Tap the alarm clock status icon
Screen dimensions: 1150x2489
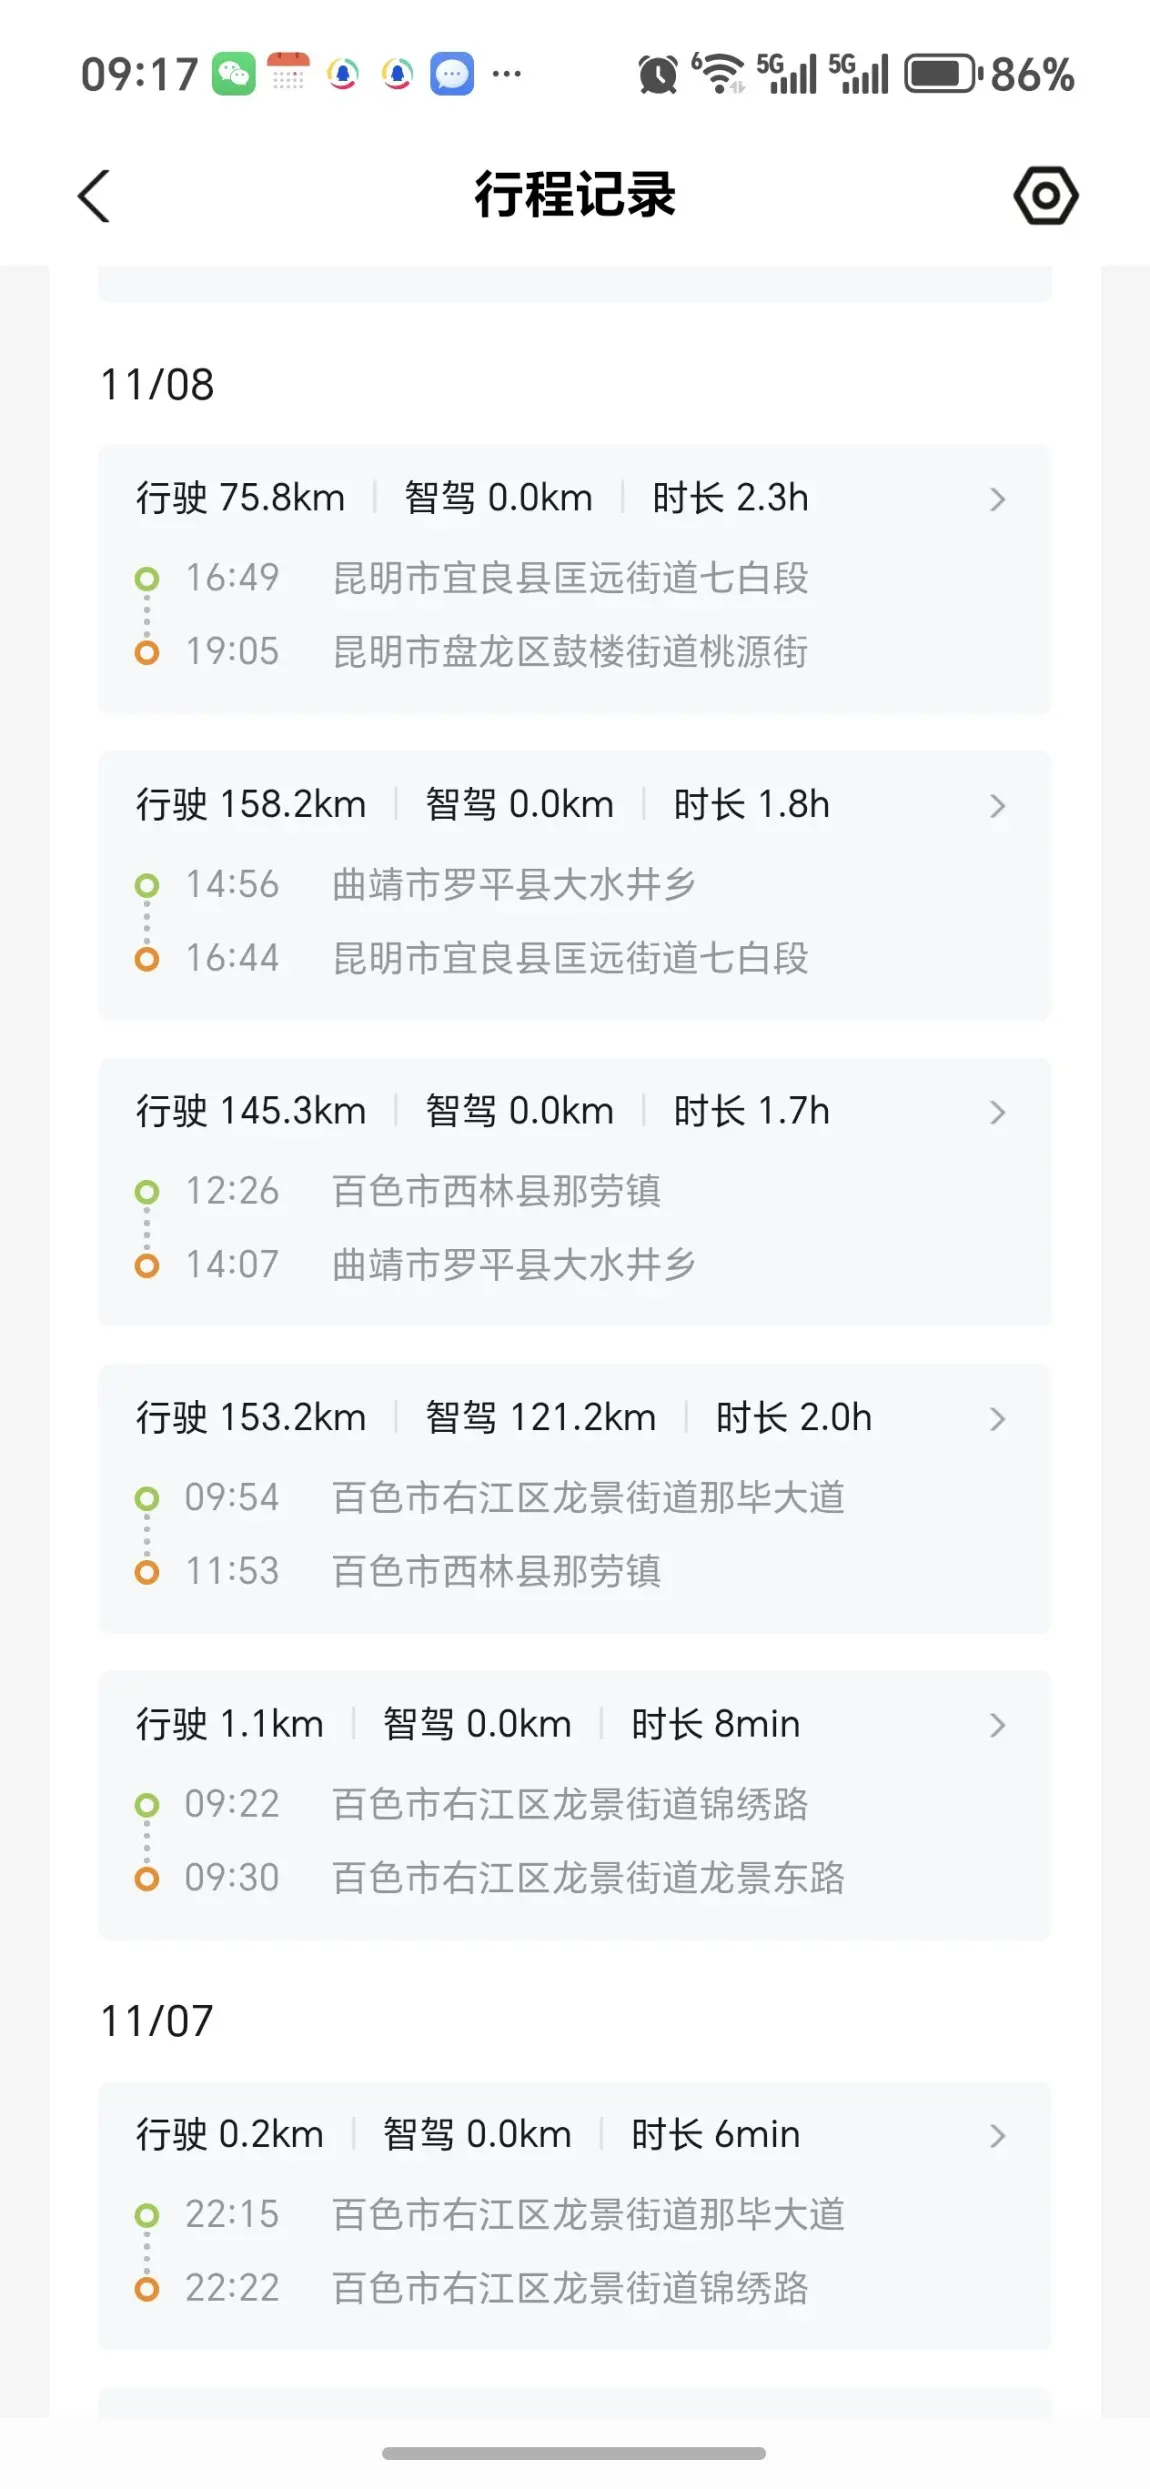(657, 75)
